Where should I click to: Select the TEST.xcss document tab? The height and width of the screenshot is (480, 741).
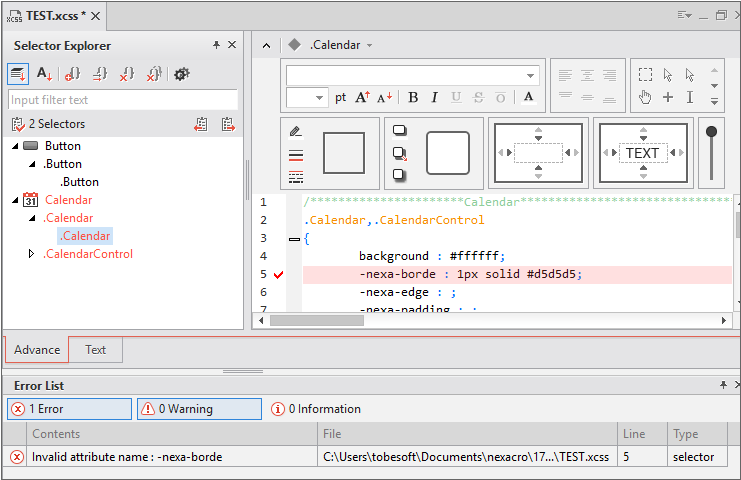52,14
